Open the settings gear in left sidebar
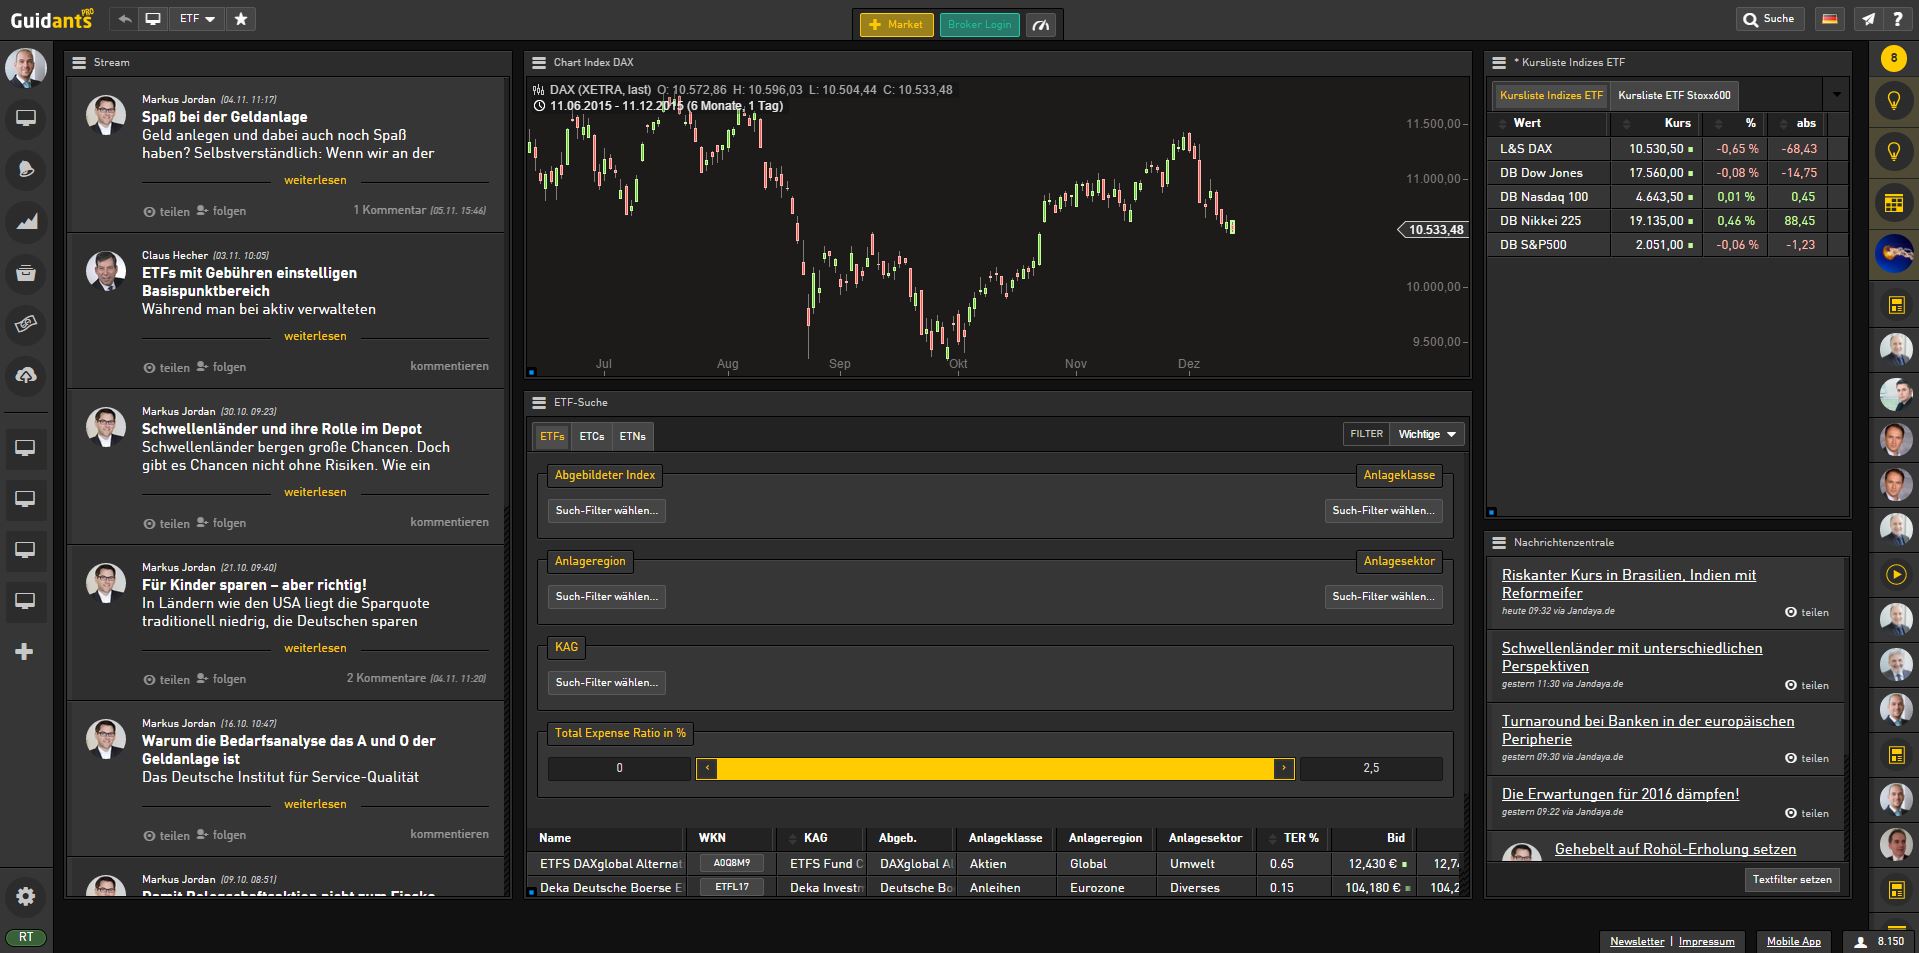This screenshot has width=1919, height=953. click(26, 897)
